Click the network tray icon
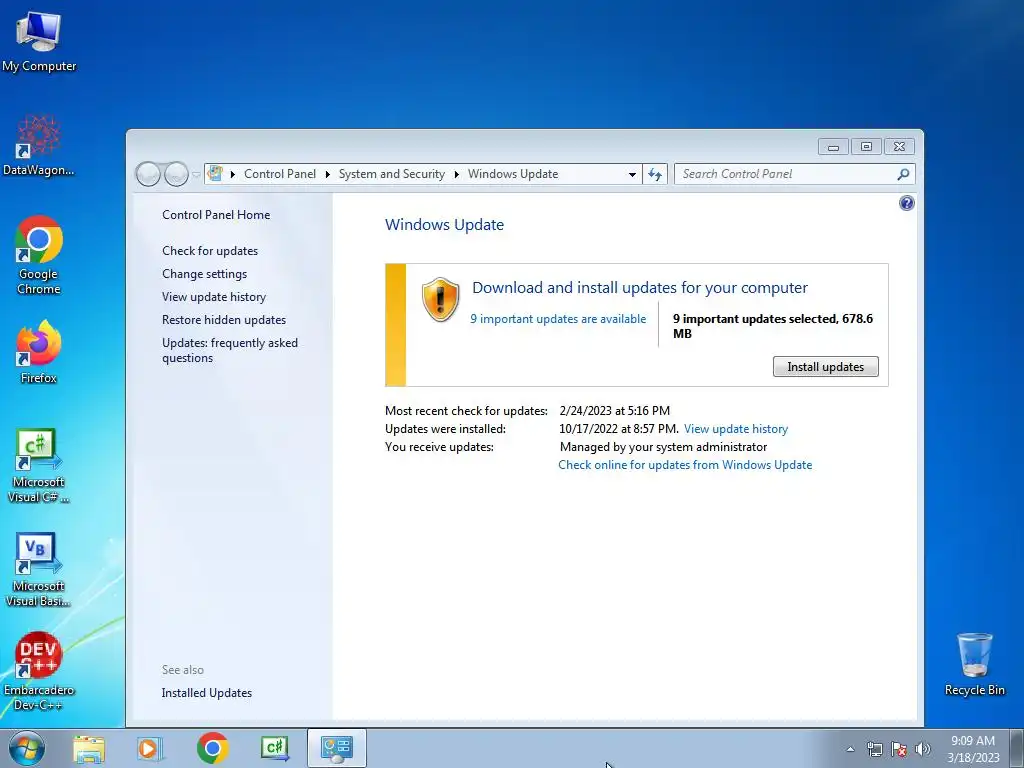The width and height of the screenshot is (1024, 768). pyautogui.click(x=874, y=749)
